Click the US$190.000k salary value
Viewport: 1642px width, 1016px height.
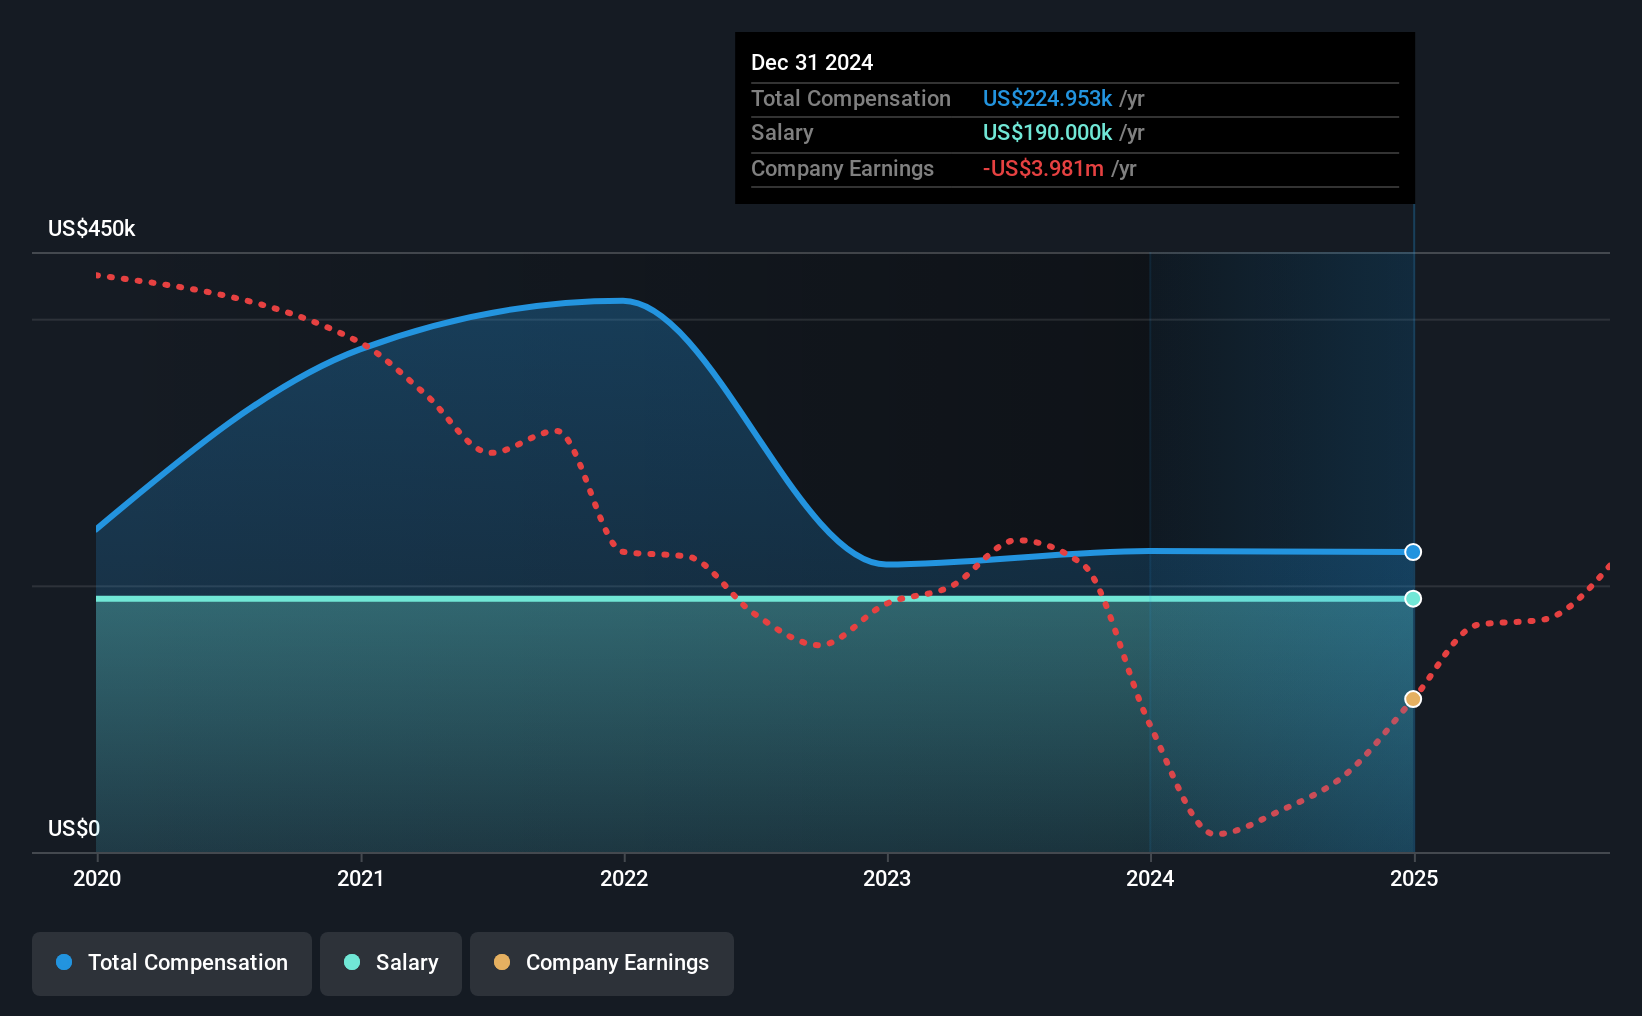[x=1047, y=132]
